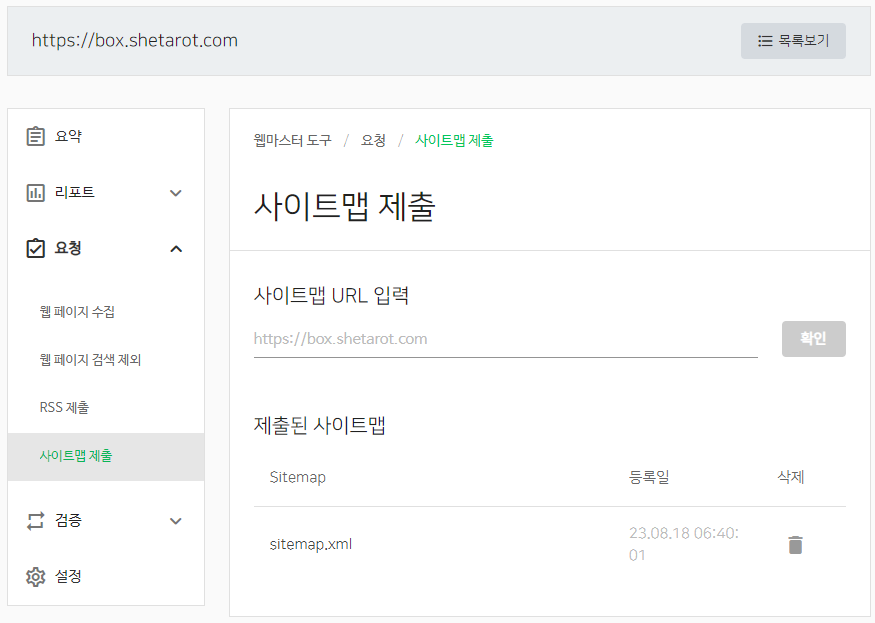Click the Sitemap column header

(297, 477)
